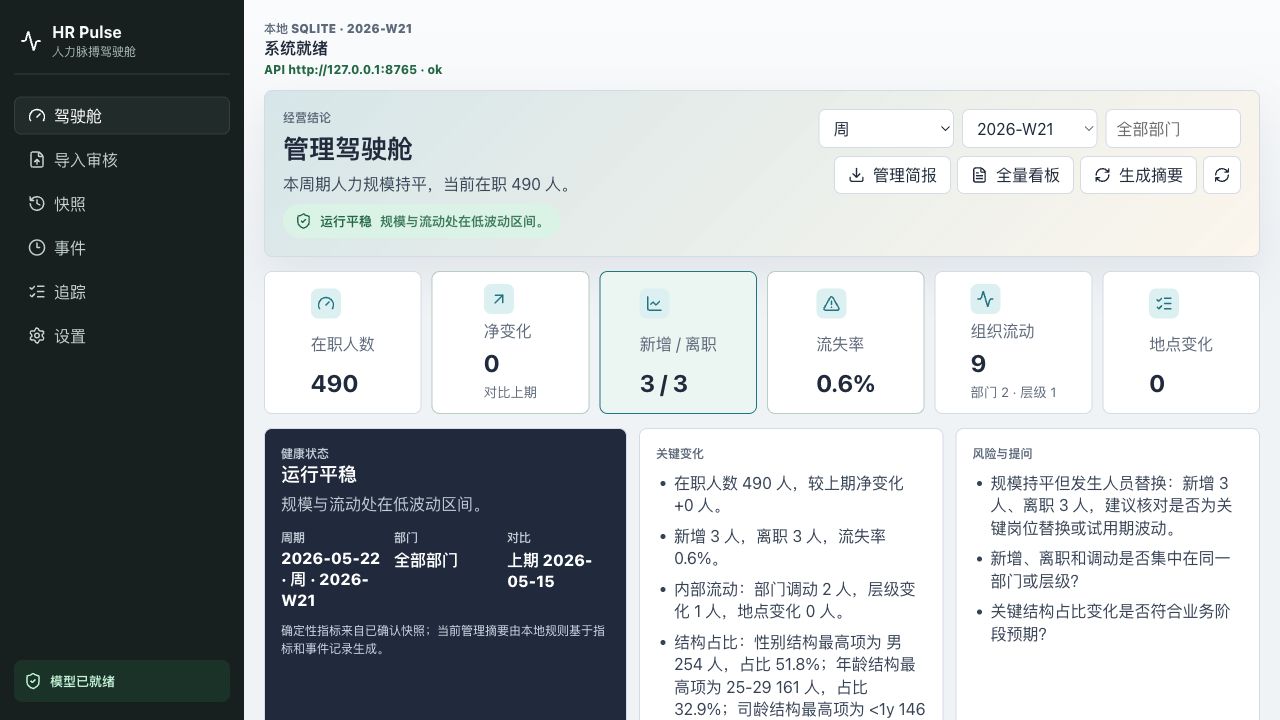Click the 部门 2 · 层级 1 subtext

(x=1013, y=392)
